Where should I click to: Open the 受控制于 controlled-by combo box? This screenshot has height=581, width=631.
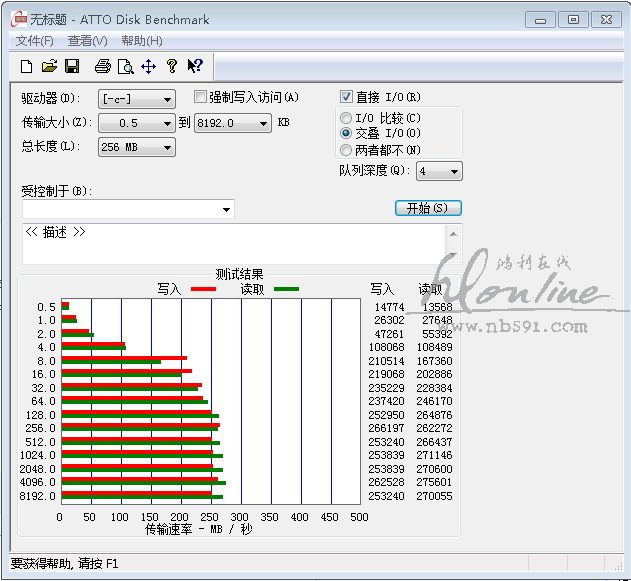coord(227,210)
